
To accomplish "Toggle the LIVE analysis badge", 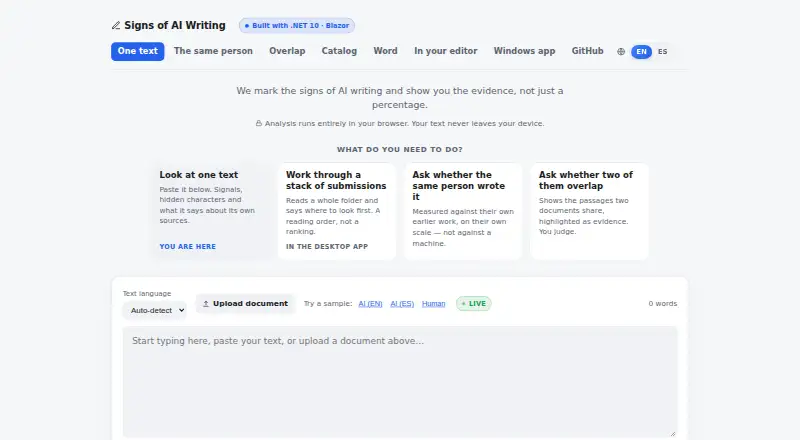I will 473,304.
